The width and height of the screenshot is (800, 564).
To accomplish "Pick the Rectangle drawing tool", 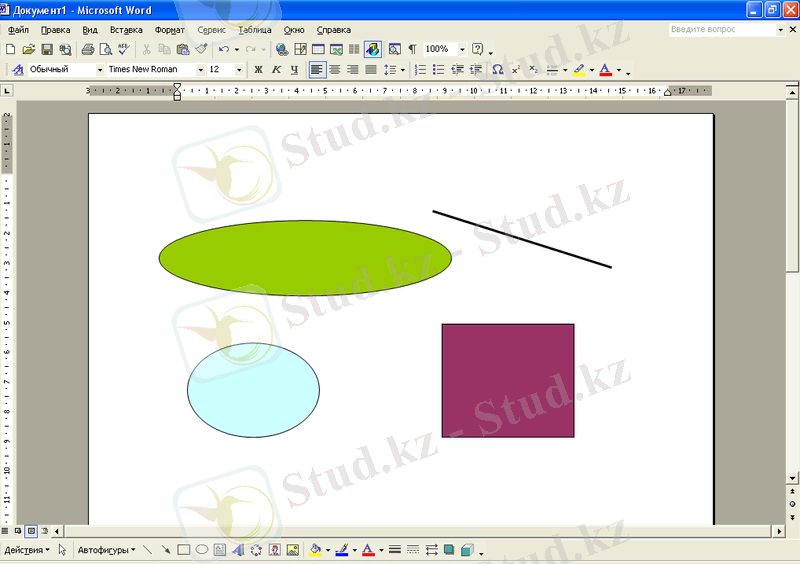I will [184, 550].
